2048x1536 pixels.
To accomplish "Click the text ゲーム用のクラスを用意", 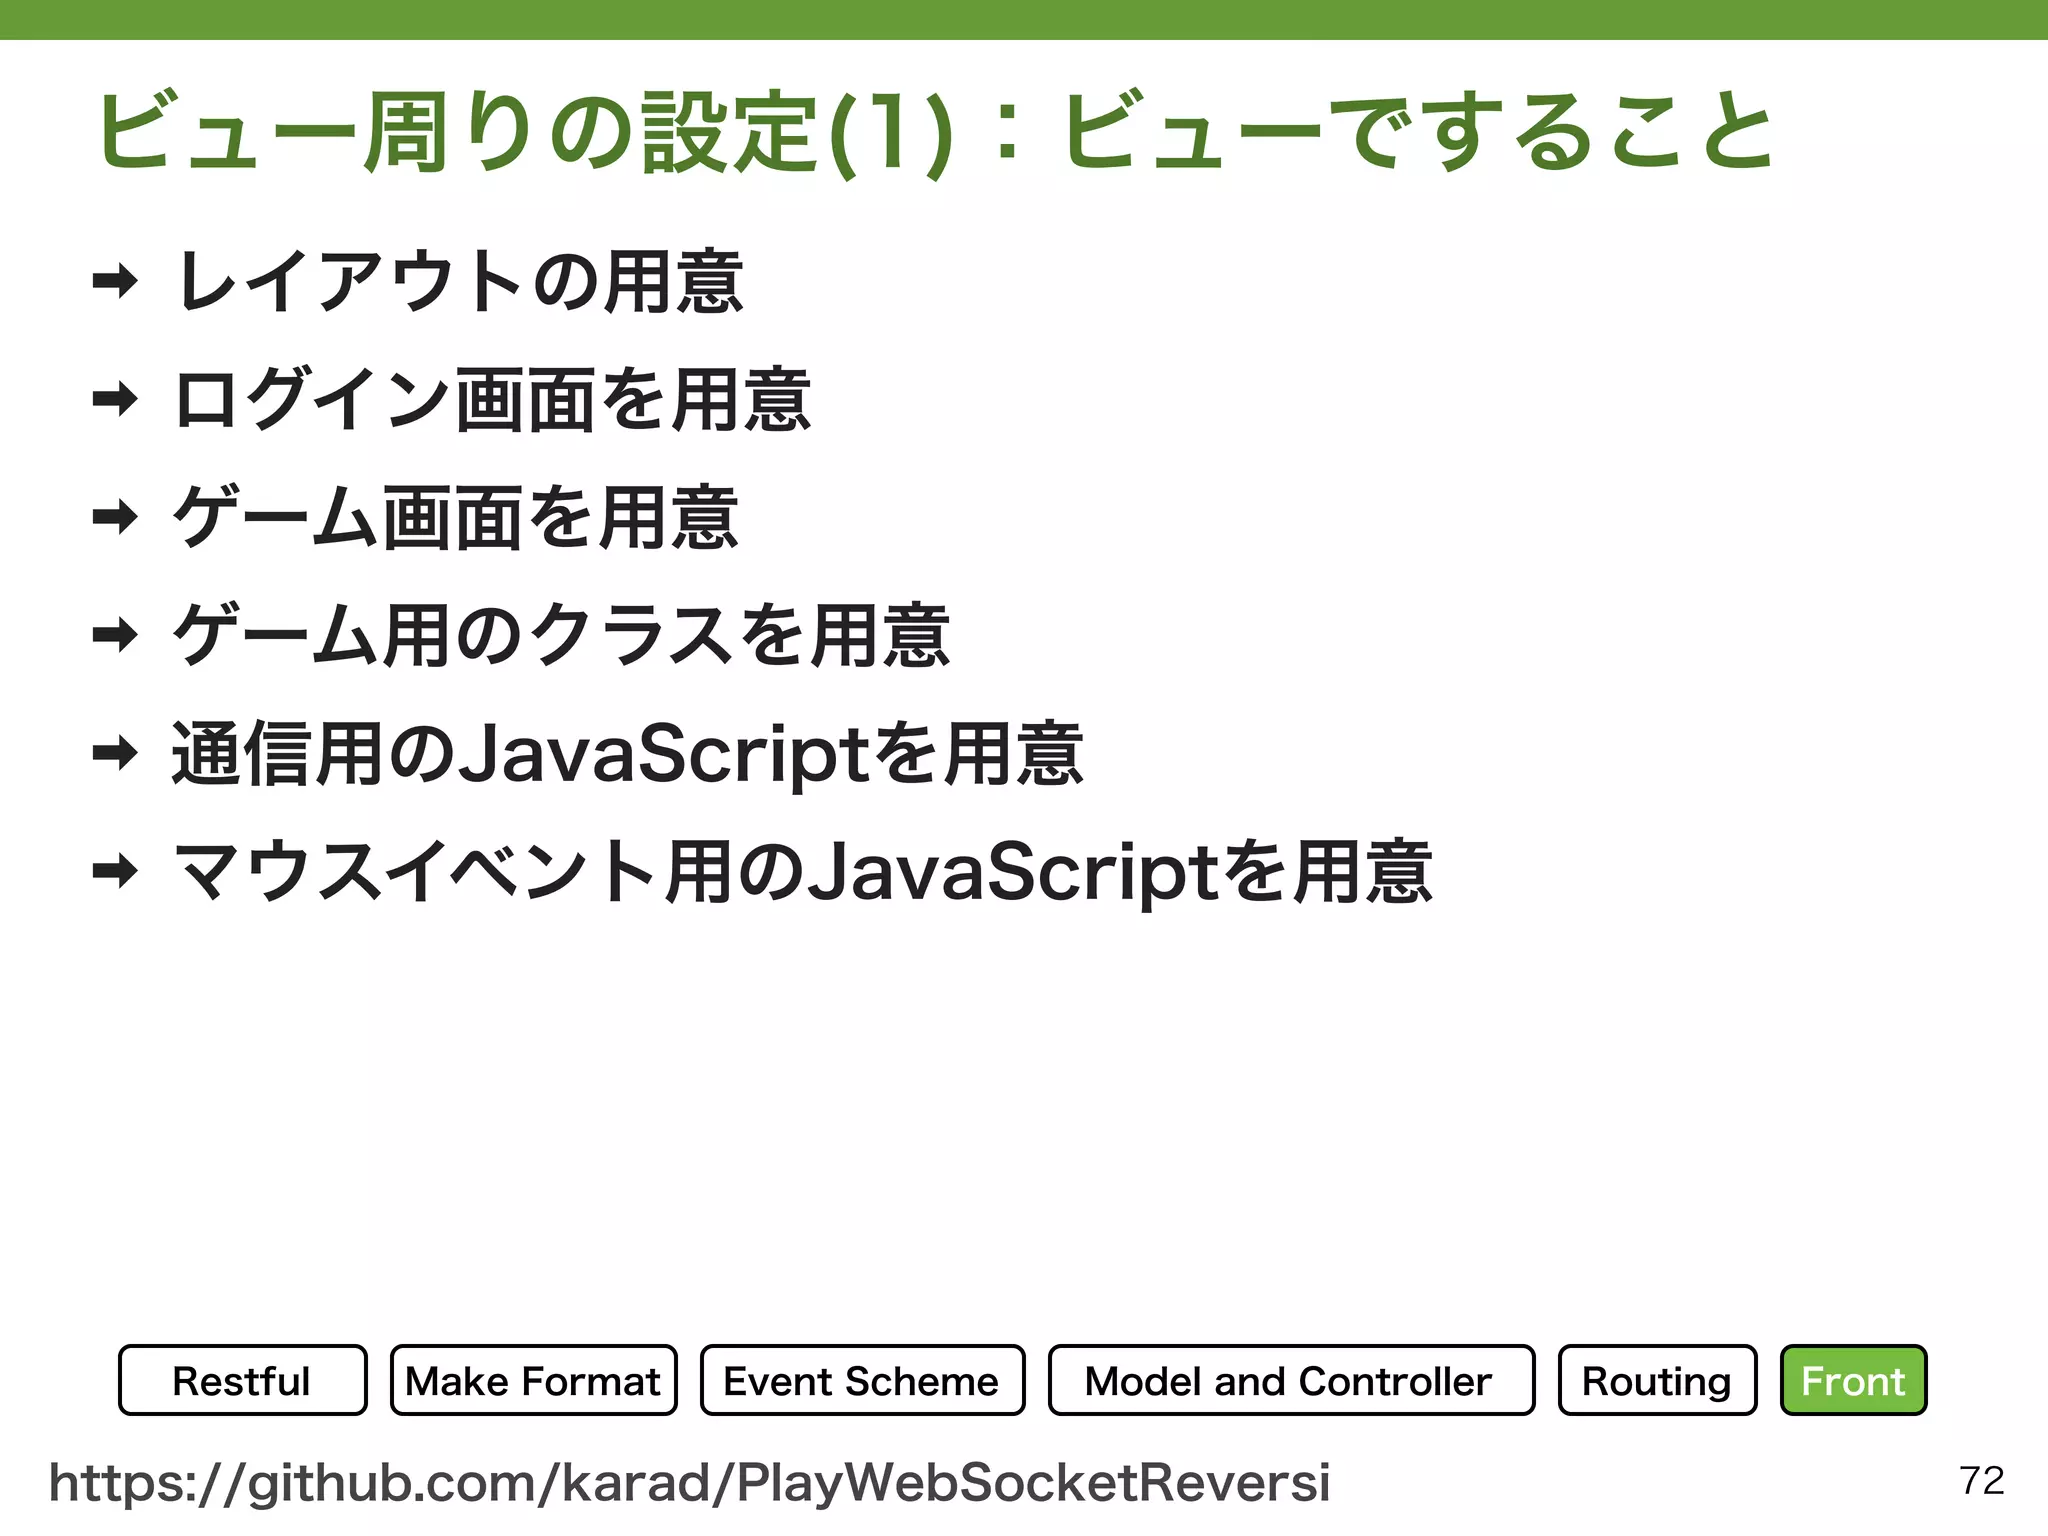I will point(561,635).
